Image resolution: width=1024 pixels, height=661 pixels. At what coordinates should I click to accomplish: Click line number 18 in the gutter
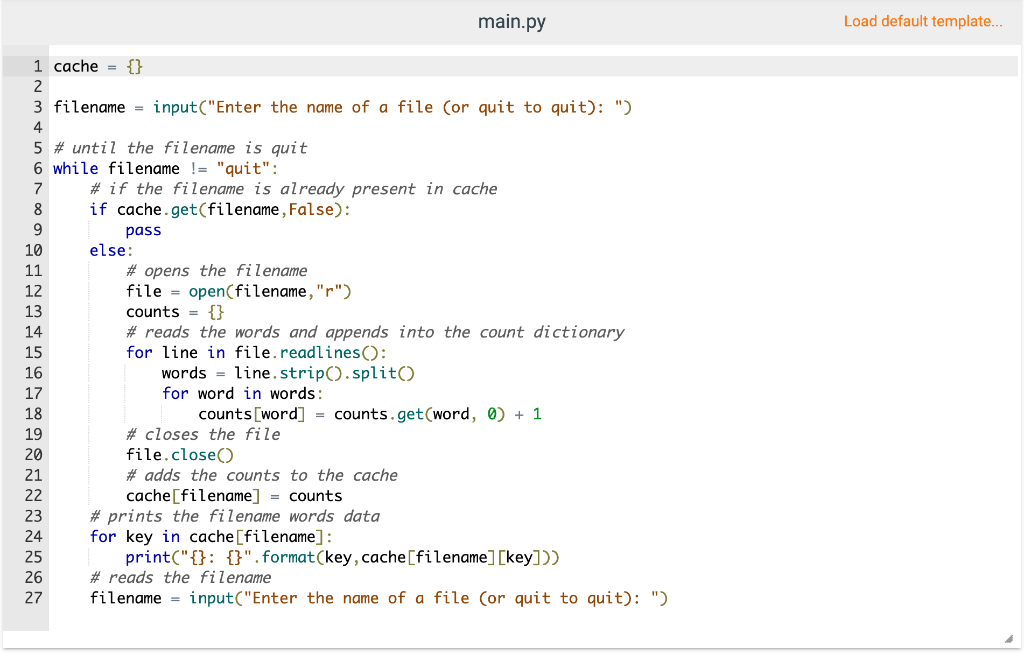pos(33,413)
